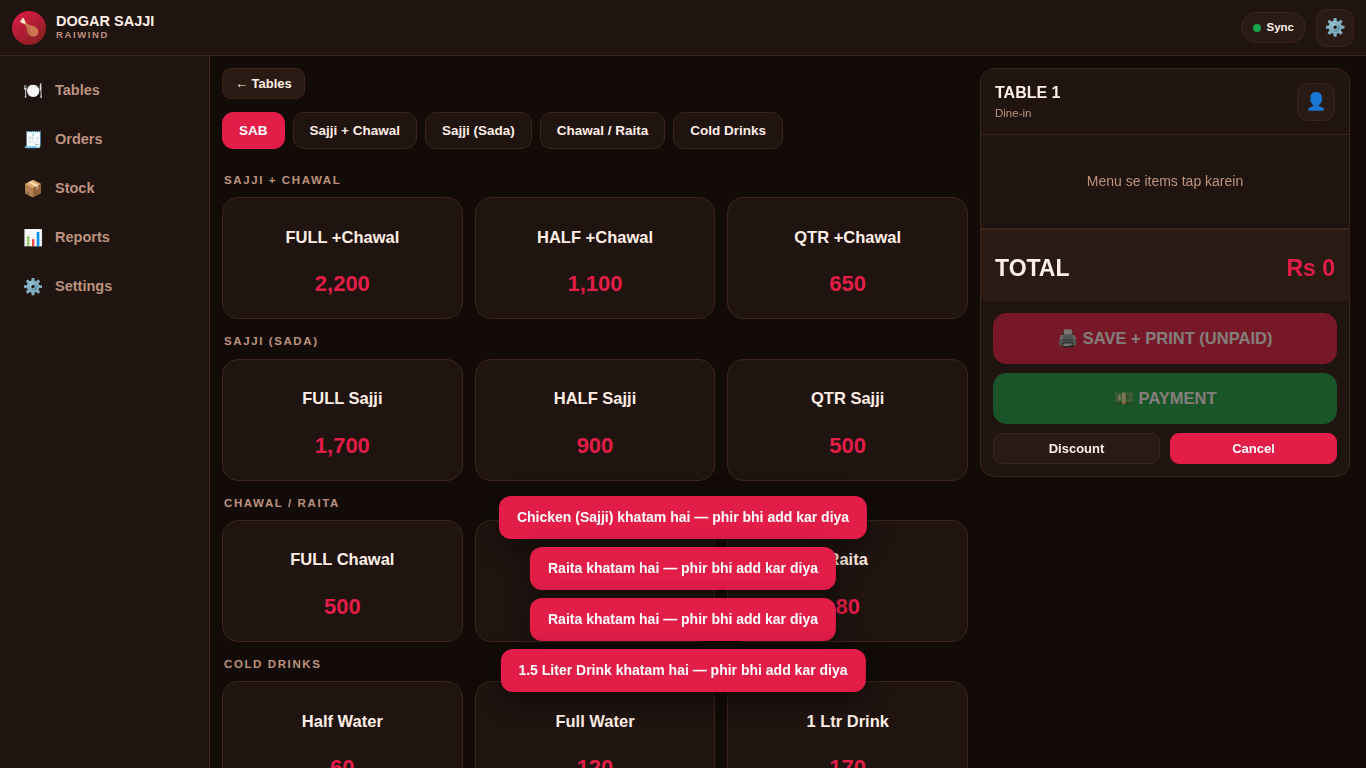Screen dimensions: 1366x768
Task: Click SAVE + PRINT (UNPAID) button
Action: pos(1165,338)
